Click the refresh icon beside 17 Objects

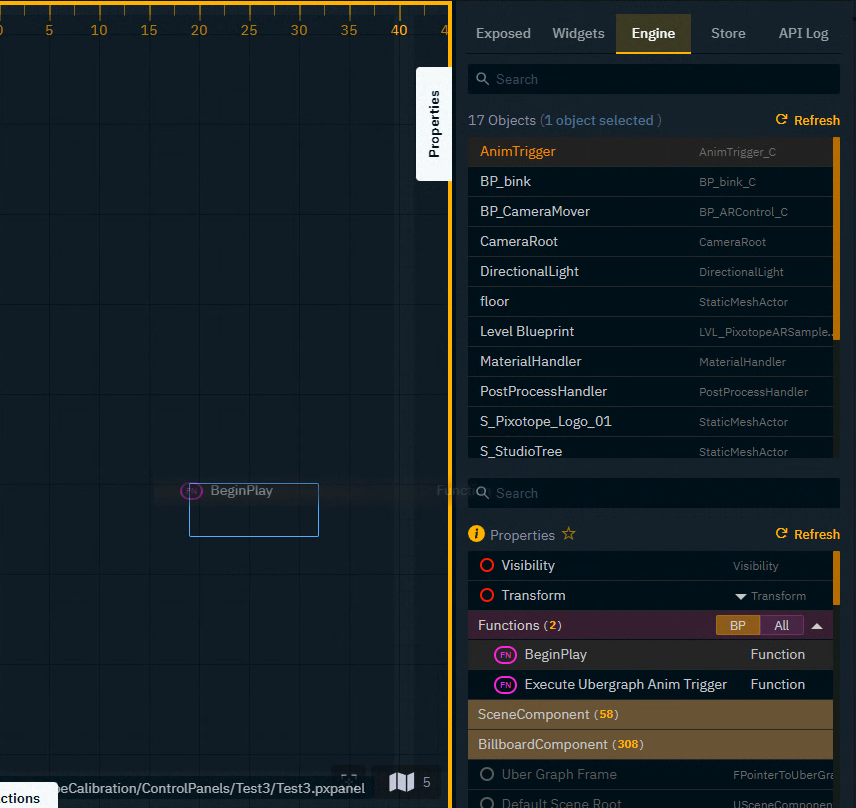(781, 119)
